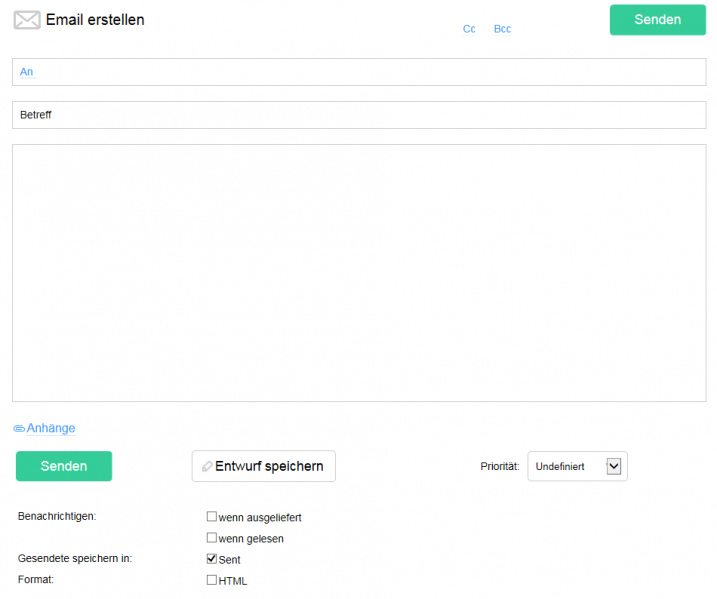Click the bottom green Senden button
This screenshot has height=599, width=717.
64,466
